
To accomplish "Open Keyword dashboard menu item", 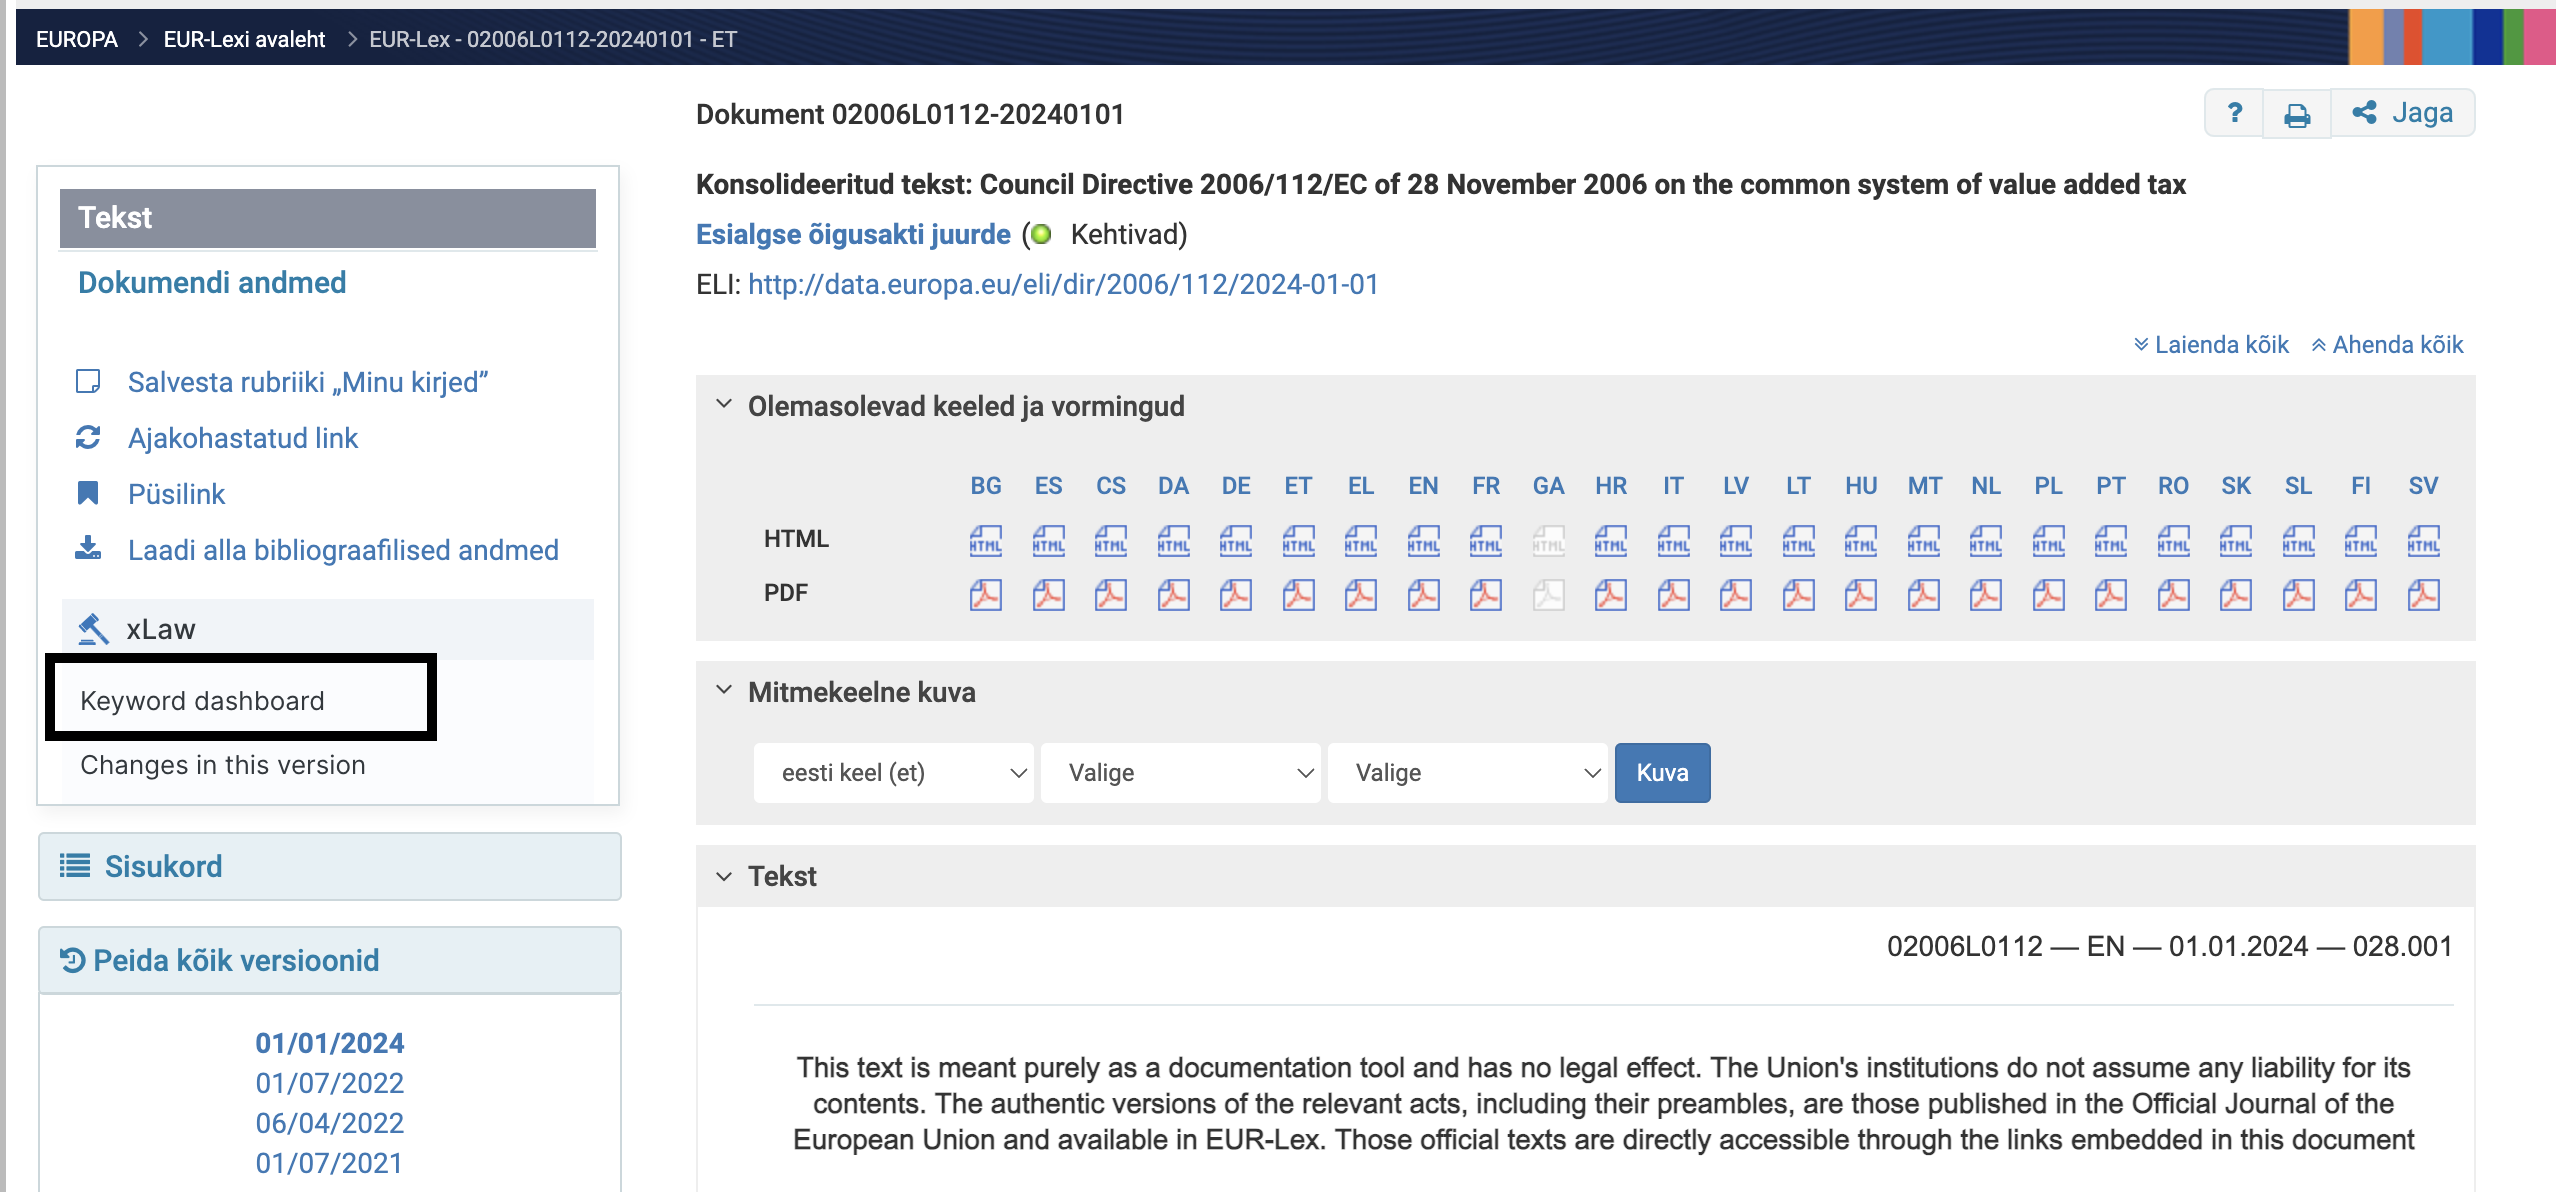I will 202,700.
